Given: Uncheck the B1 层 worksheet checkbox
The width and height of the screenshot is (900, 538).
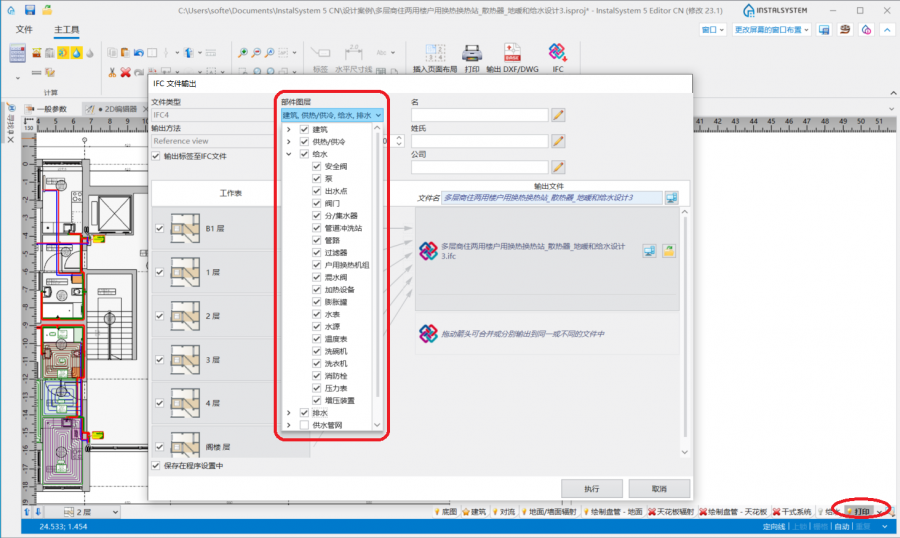Looking at the screenshot, I should [159, 228].
